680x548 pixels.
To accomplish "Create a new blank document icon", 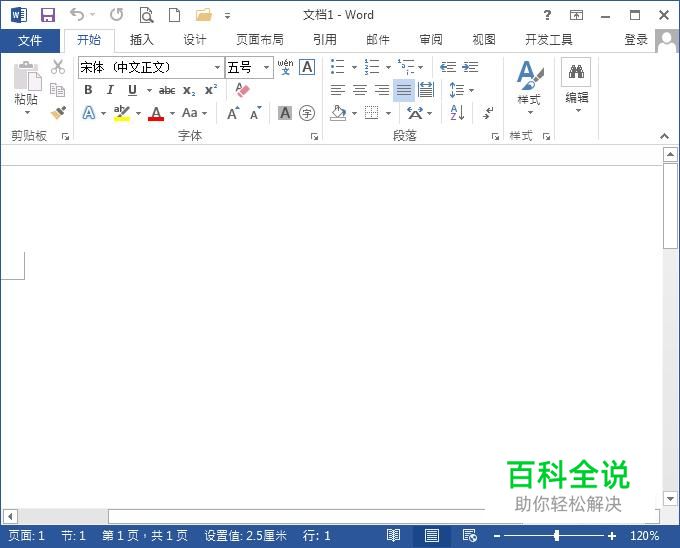I will pos(174,15).
